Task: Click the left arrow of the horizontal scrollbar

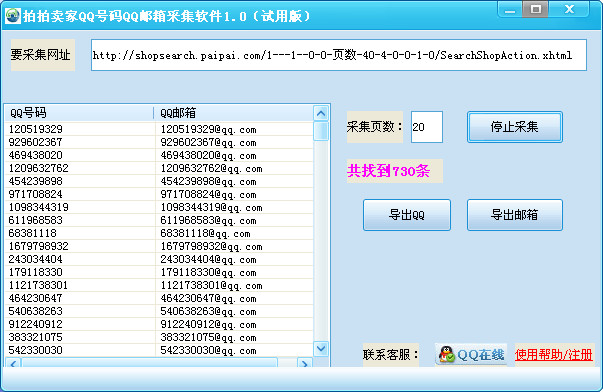Action: click(13, 363)
